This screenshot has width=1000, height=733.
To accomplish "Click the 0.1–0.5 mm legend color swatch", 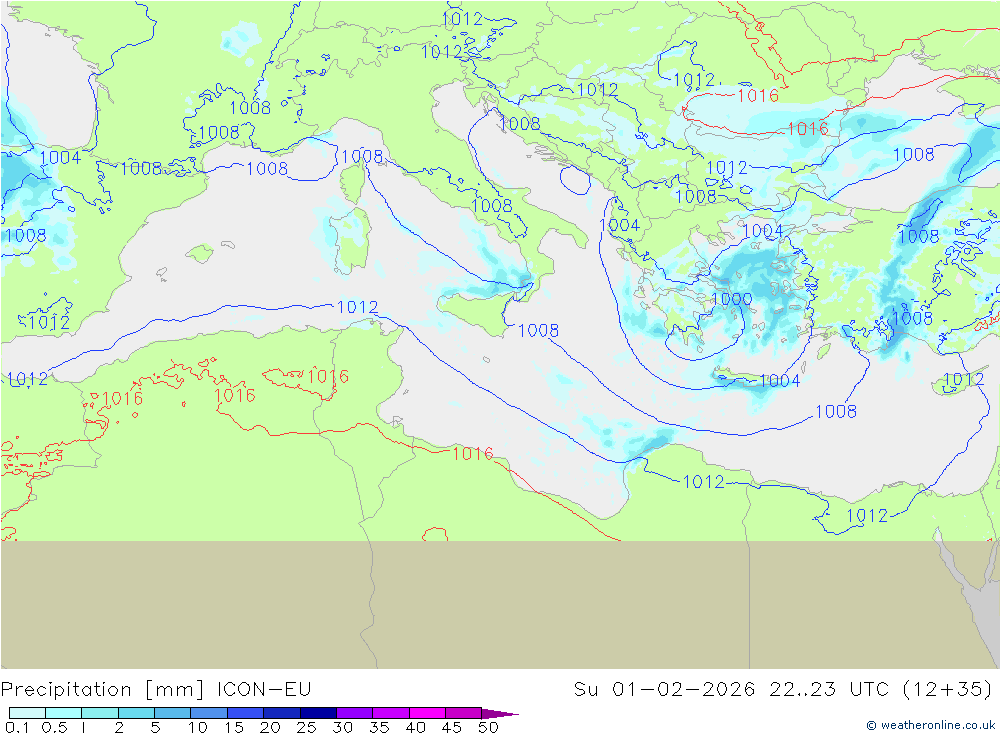I will 27,713.
